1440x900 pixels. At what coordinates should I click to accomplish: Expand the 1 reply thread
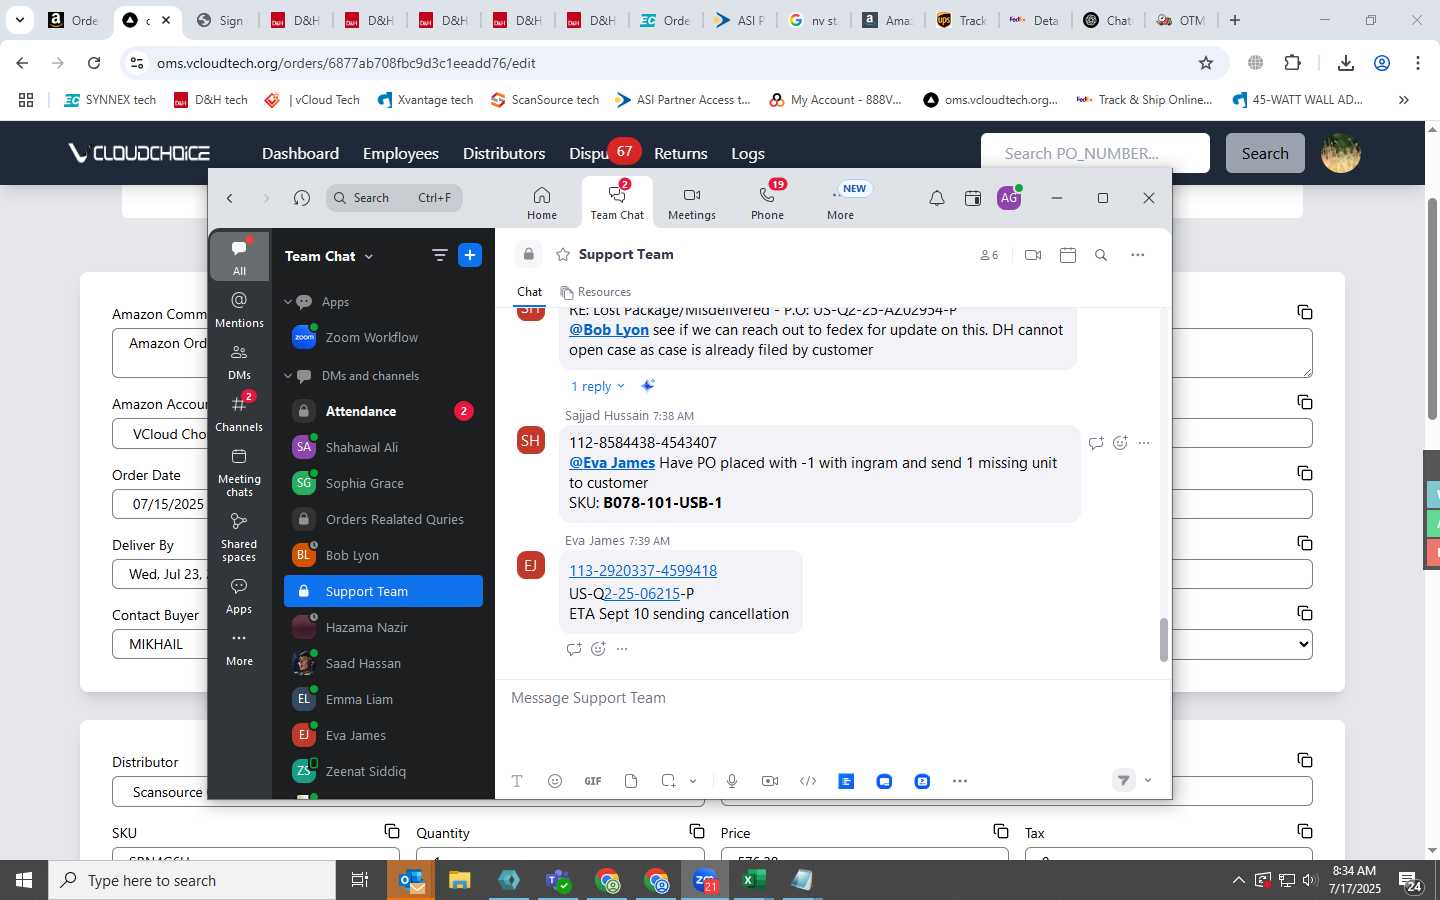(x=597, y=386)
